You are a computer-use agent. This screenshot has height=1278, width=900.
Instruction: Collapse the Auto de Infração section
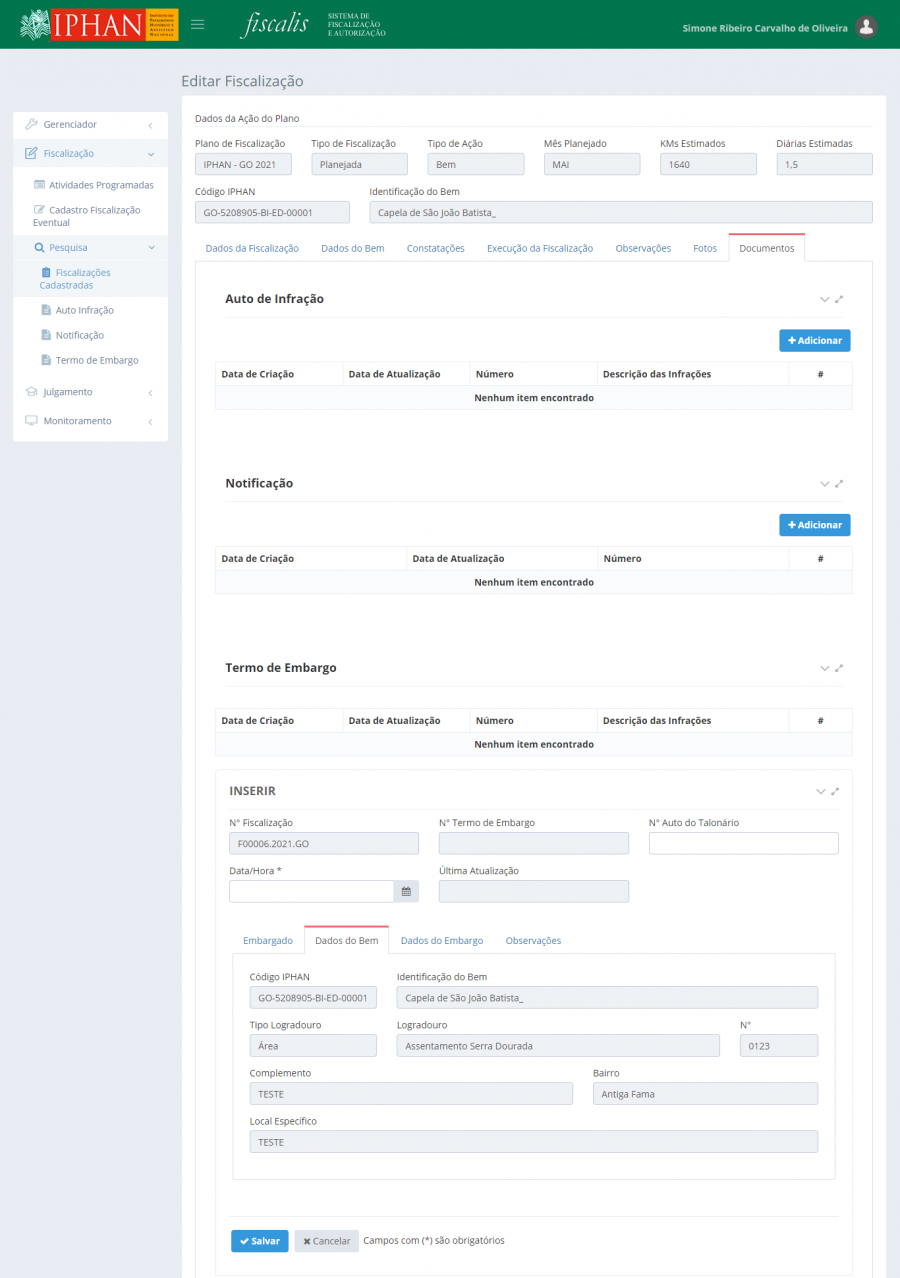(825, 299)
